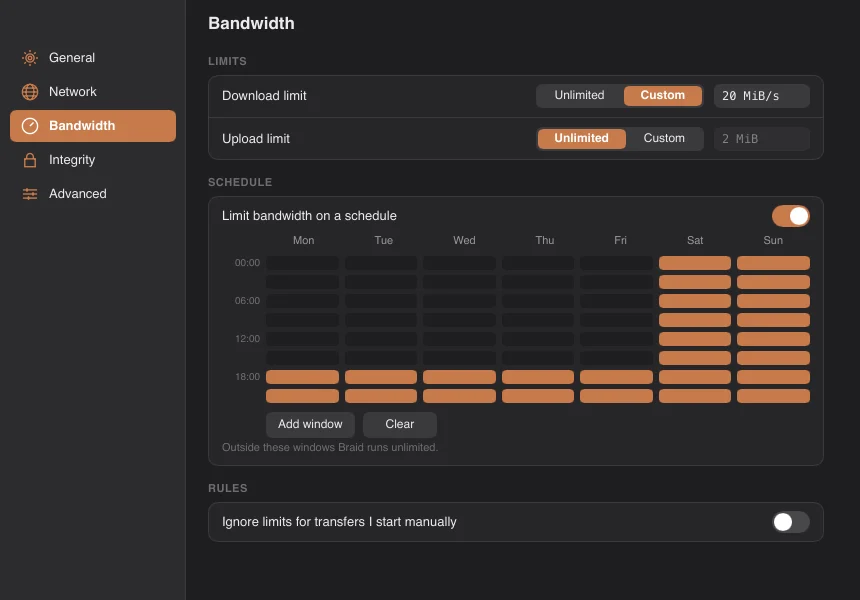Toggle the Tue 12:00 schedule cell
Image resolution: width=860 pixels, height=600 pixels.
click(381, 339)
